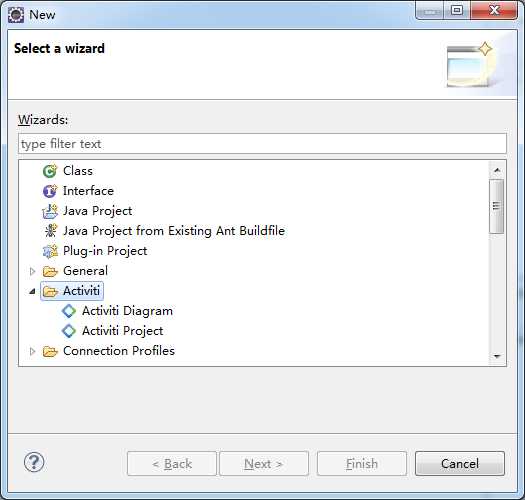This screenshot has height=500, width=525.
Task: Click the Interface wizard icon
Action: pos(50,191)
